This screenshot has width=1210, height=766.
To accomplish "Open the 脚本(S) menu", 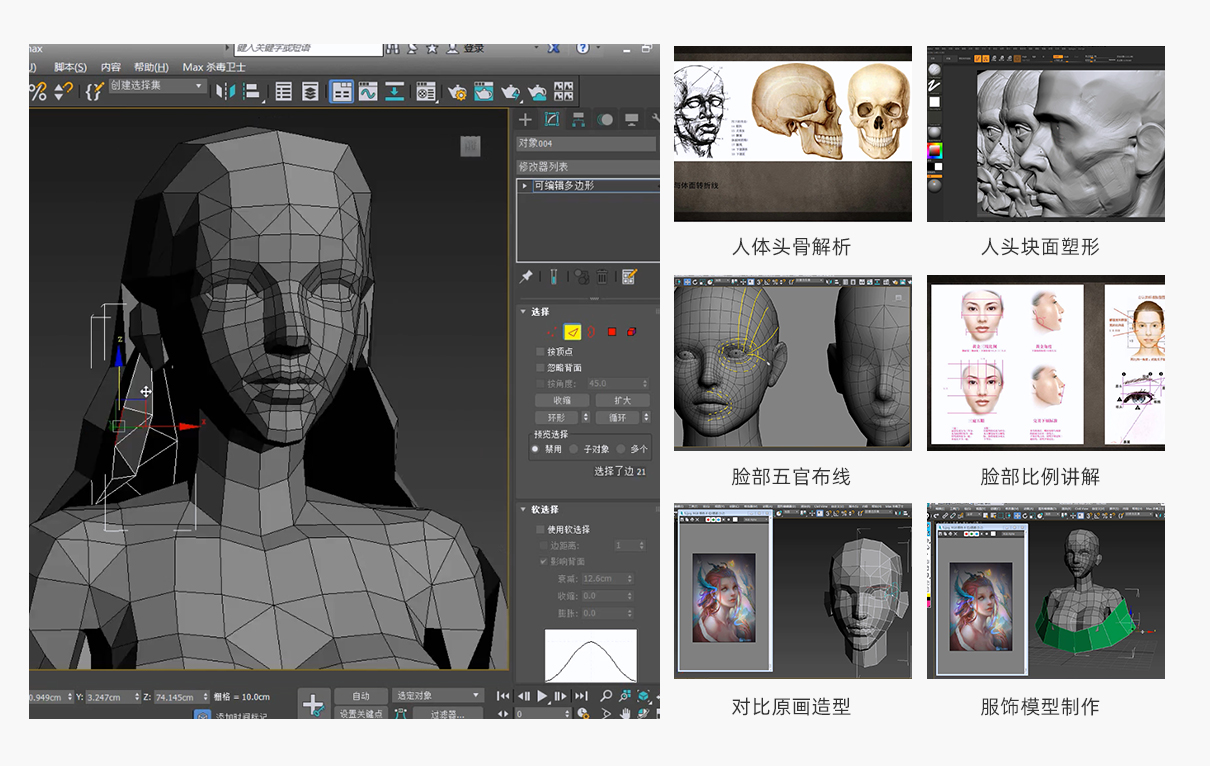I will (70, 67).
